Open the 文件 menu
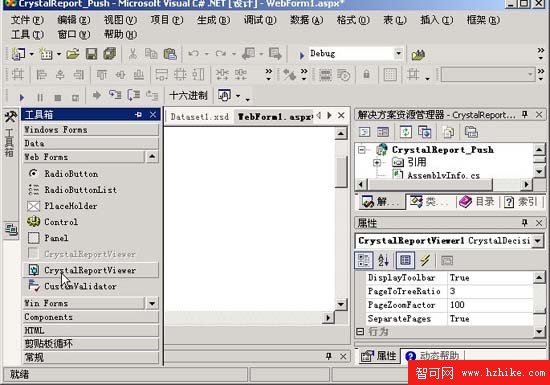 (x=27, y=20)
